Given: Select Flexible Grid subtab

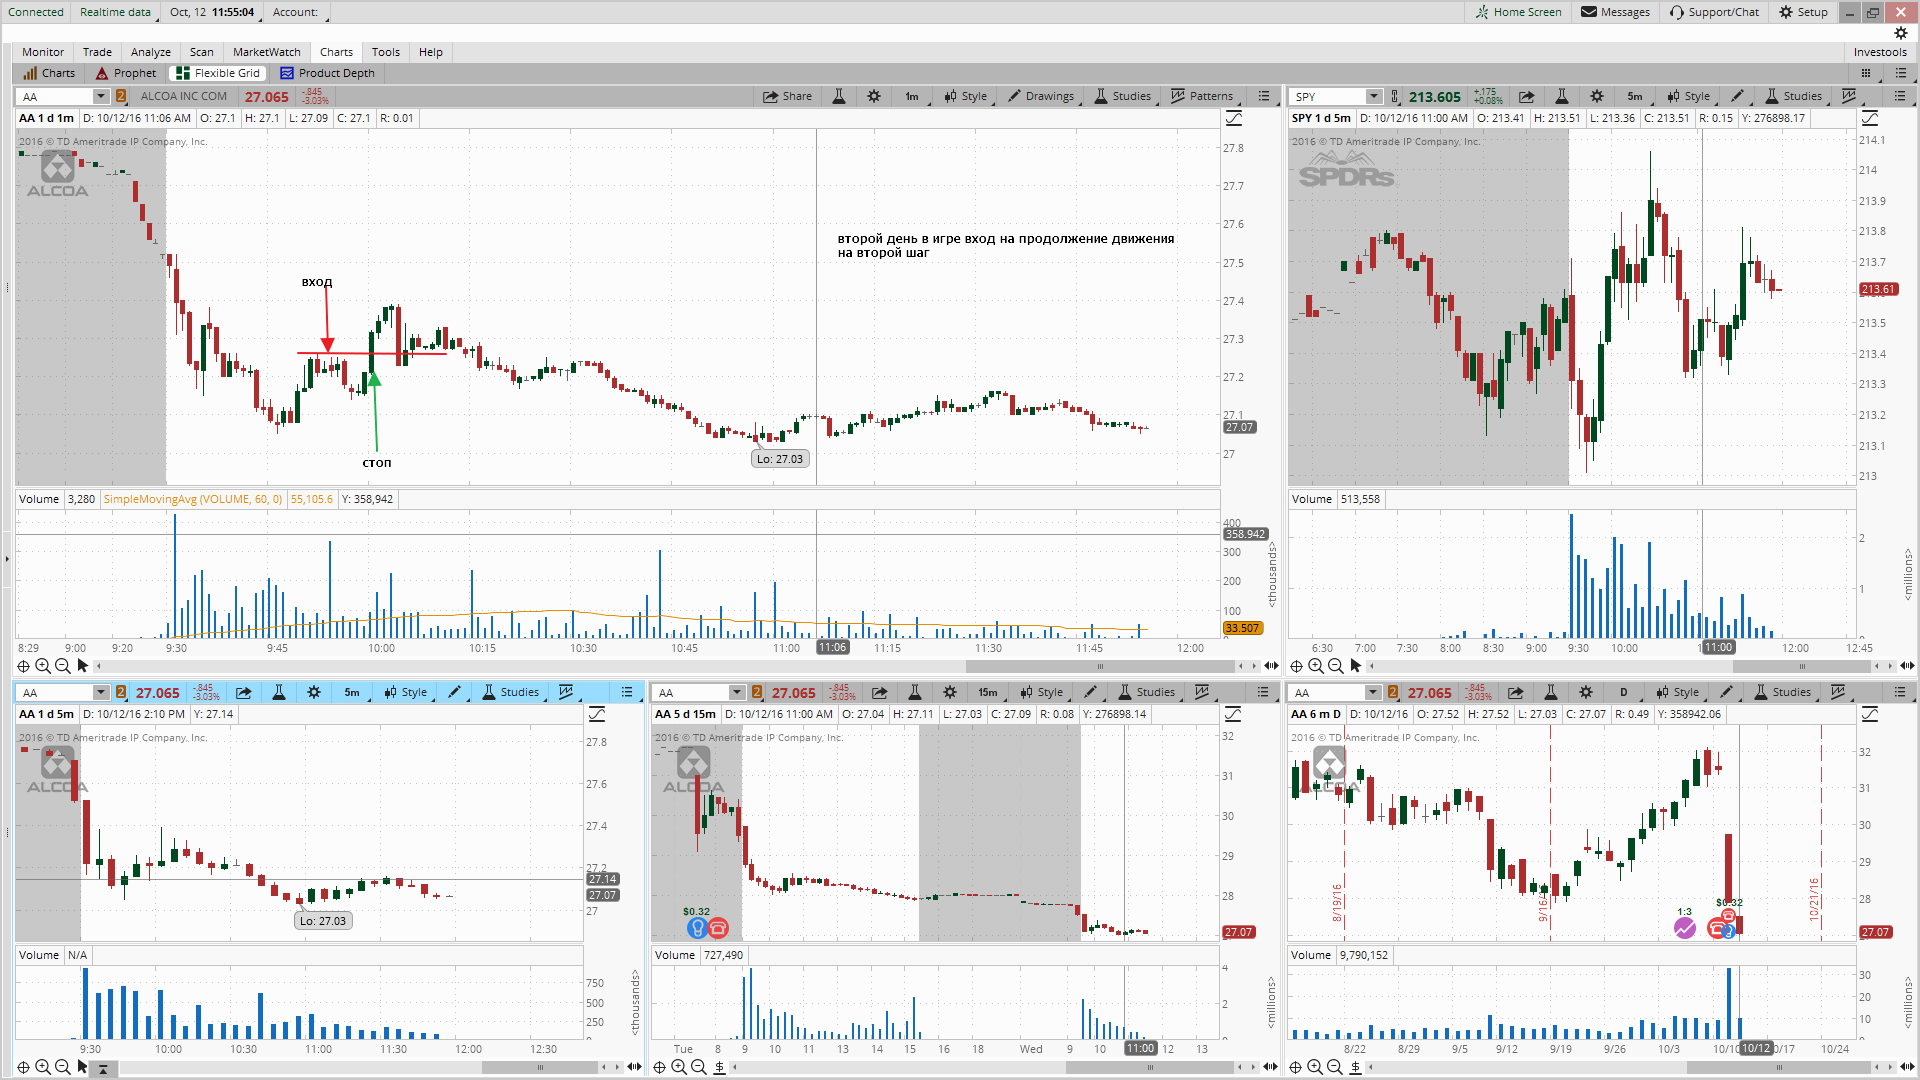Looking at the screenshot, I should (218, 73).
